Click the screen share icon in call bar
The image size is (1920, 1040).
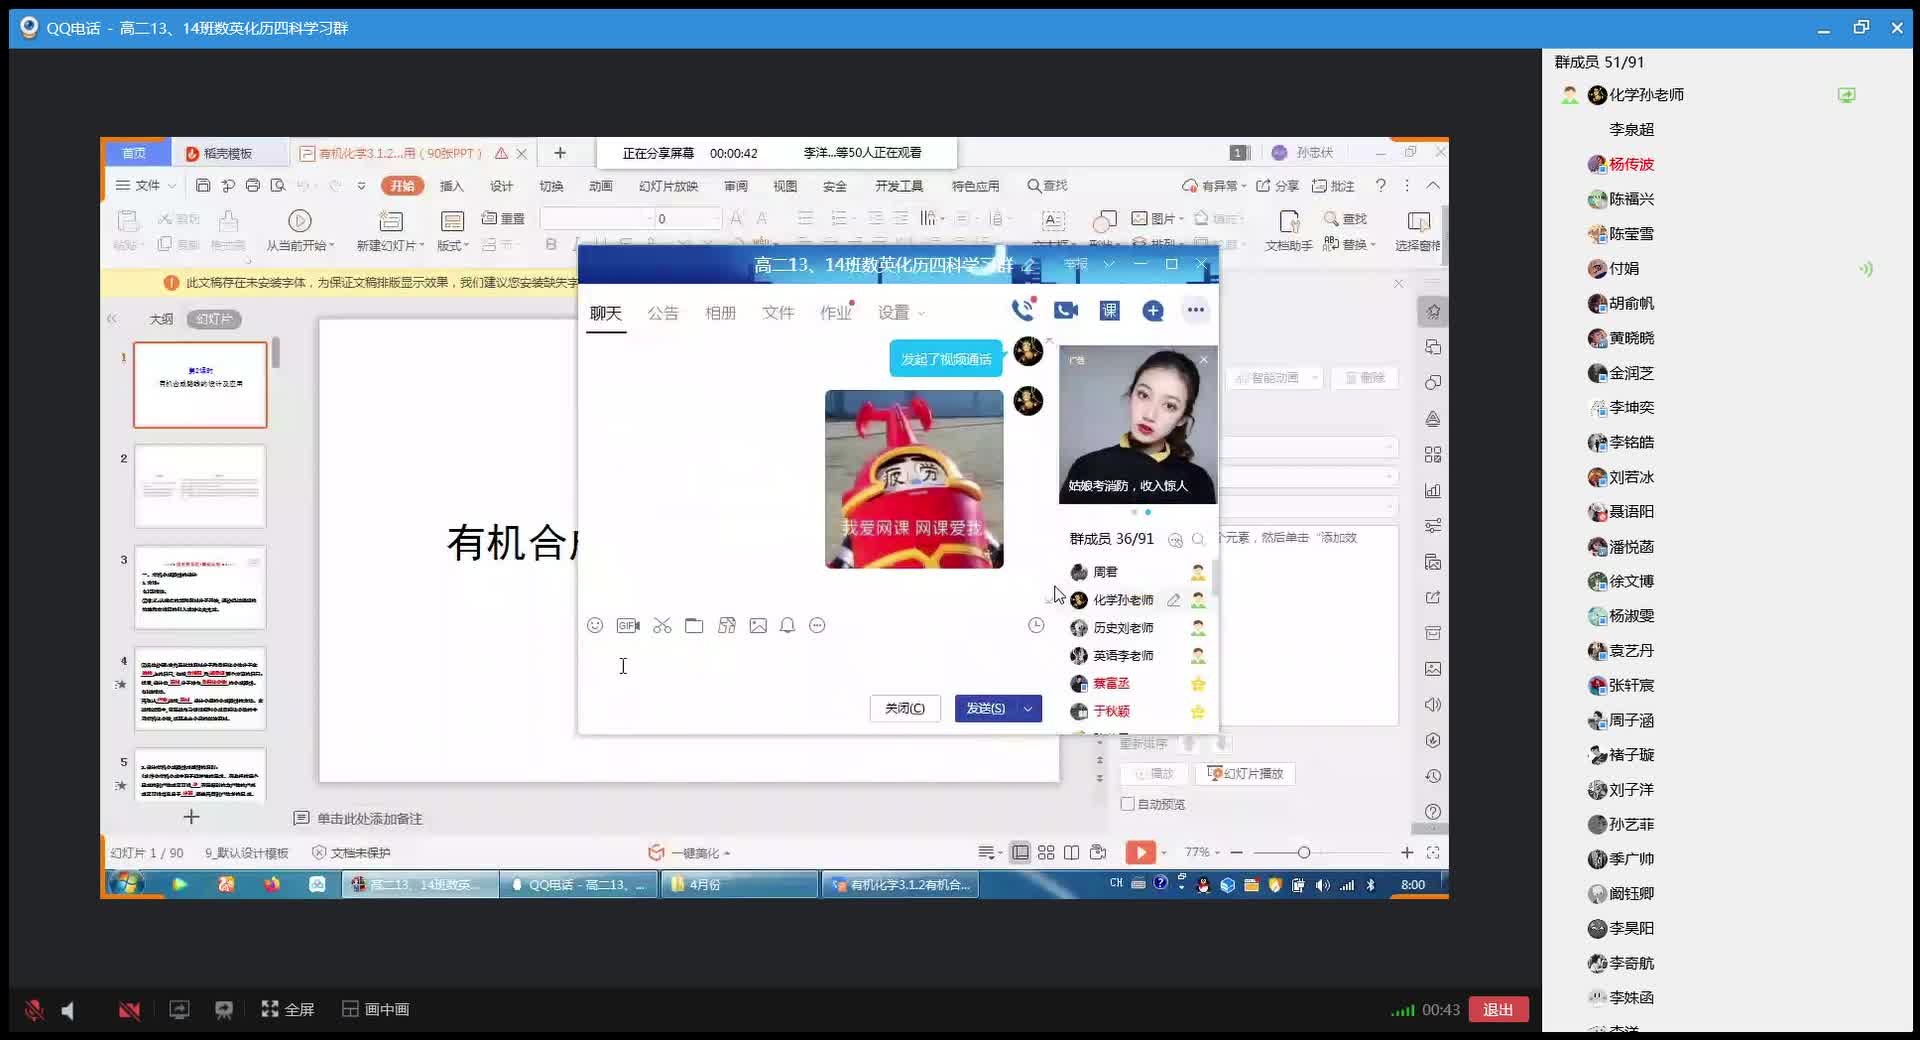[179, 1010]
